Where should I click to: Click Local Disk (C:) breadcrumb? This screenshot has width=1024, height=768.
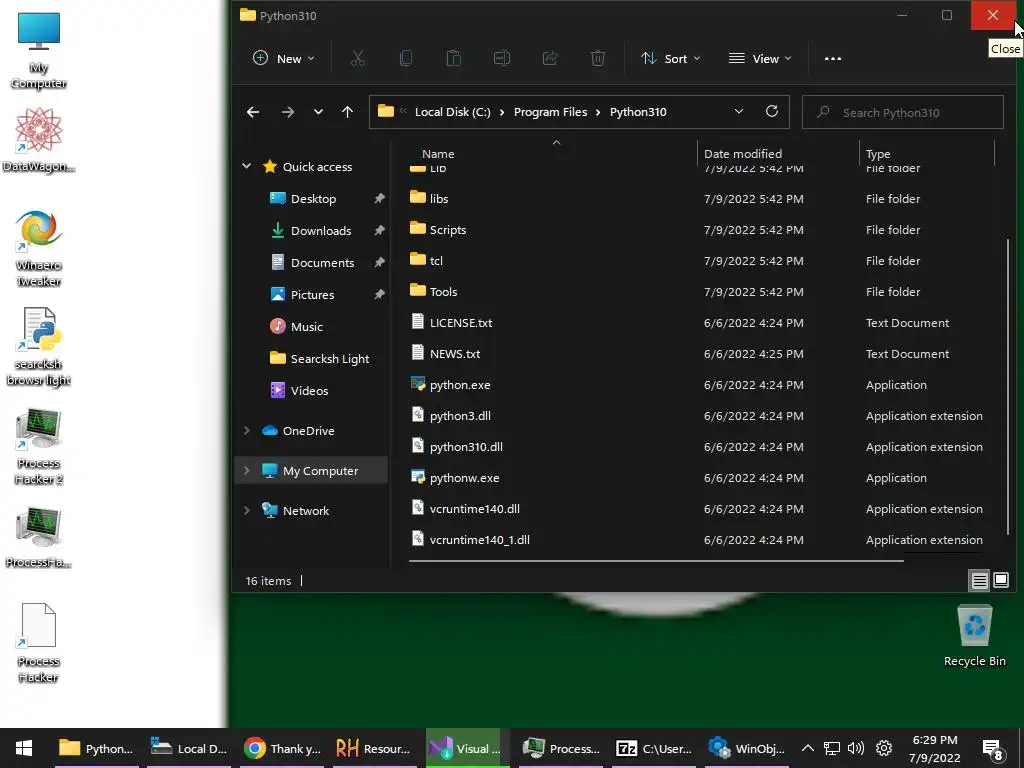[453, 112]
